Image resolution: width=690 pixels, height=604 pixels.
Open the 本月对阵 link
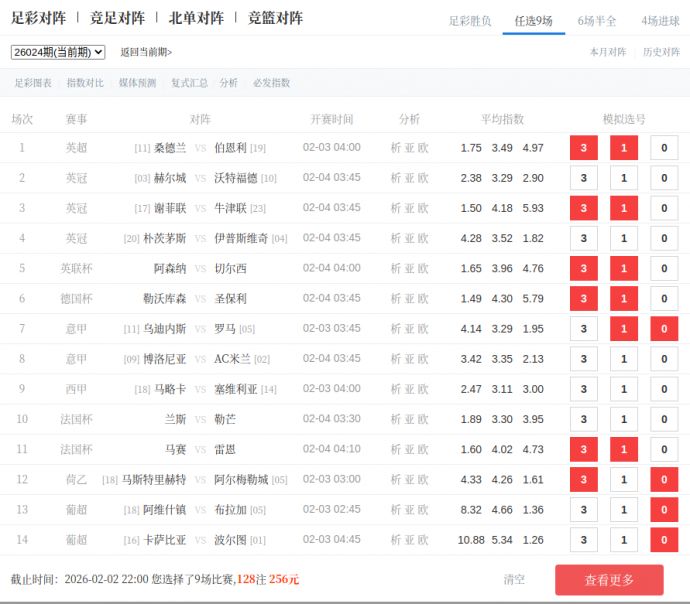tap(608, 52)
